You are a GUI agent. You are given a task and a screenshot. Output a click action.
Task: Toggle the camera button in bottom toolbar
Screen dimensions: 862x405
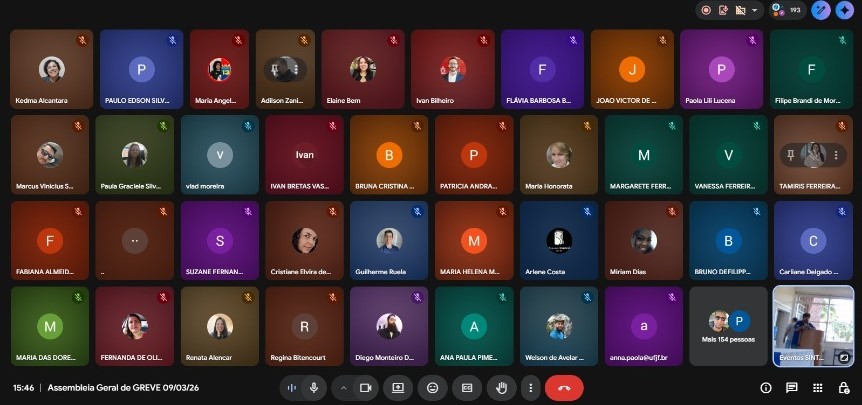click(366, 387)
